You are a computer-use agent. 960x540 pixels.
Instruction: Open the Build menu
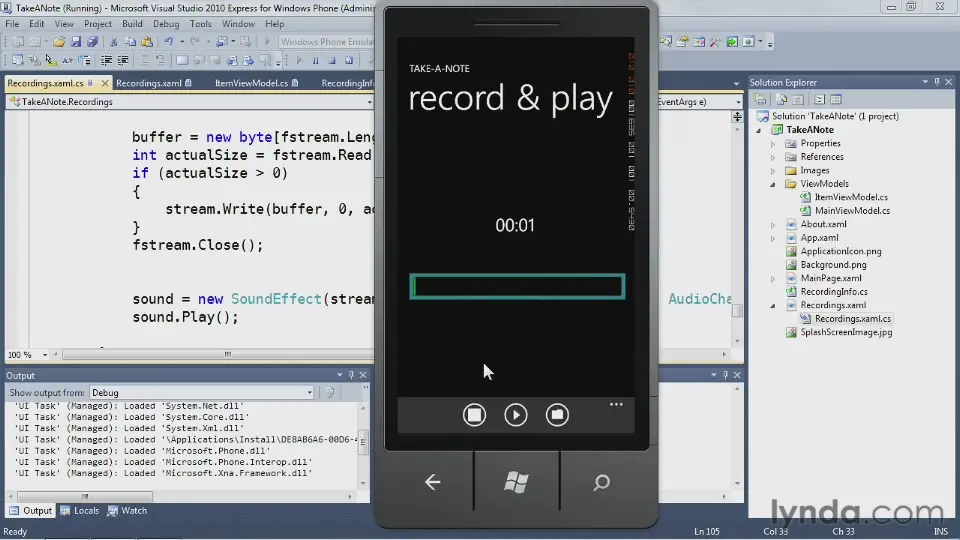pyautogui.click(x=132, y=24)
